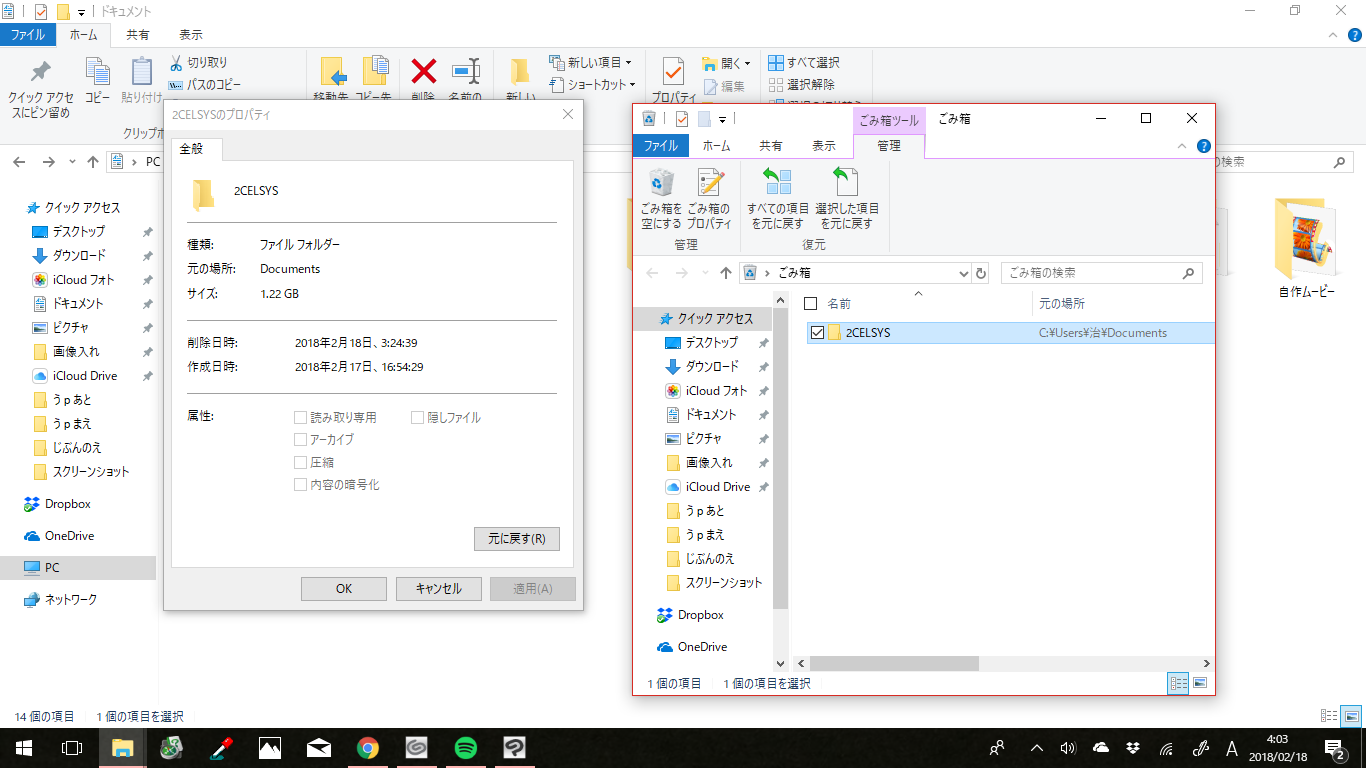The width and height of the screenshot is (1366, 768).
Task: Click Restore all items (すべての項目を元に戻す)
Action: click(778, 199)
